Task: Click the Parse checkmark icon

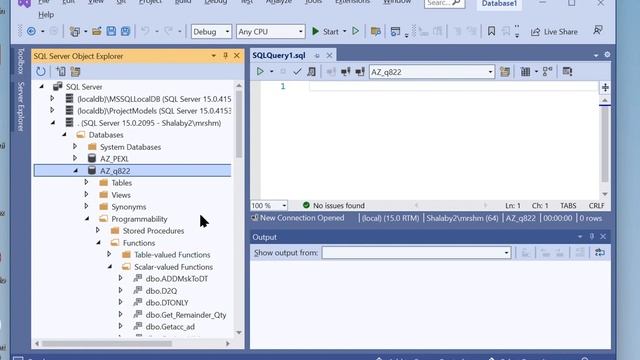Action: click(297, 72)
